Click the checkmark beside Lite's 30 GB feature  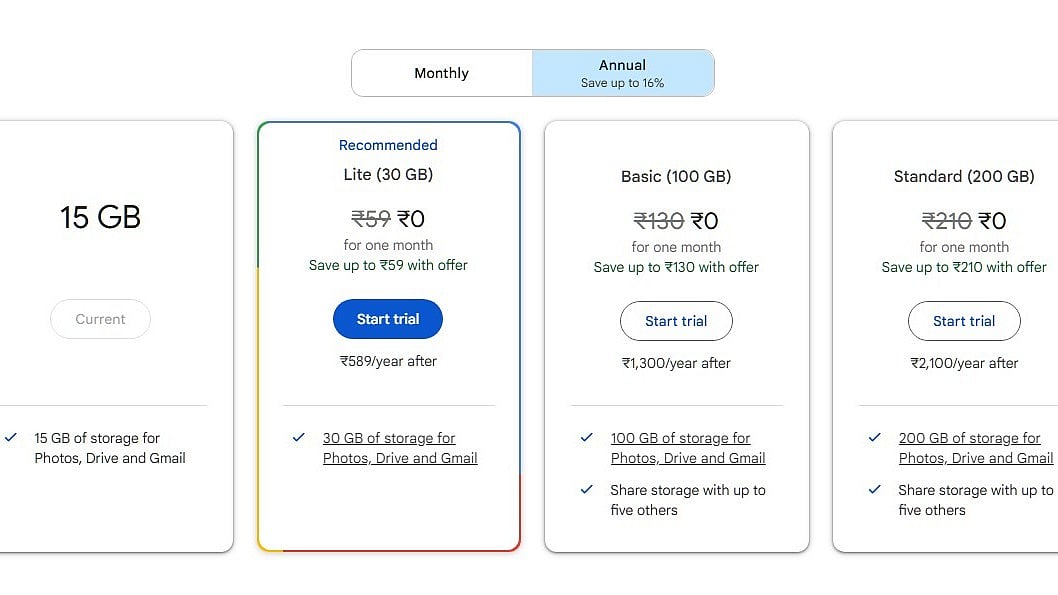point(297,437)
